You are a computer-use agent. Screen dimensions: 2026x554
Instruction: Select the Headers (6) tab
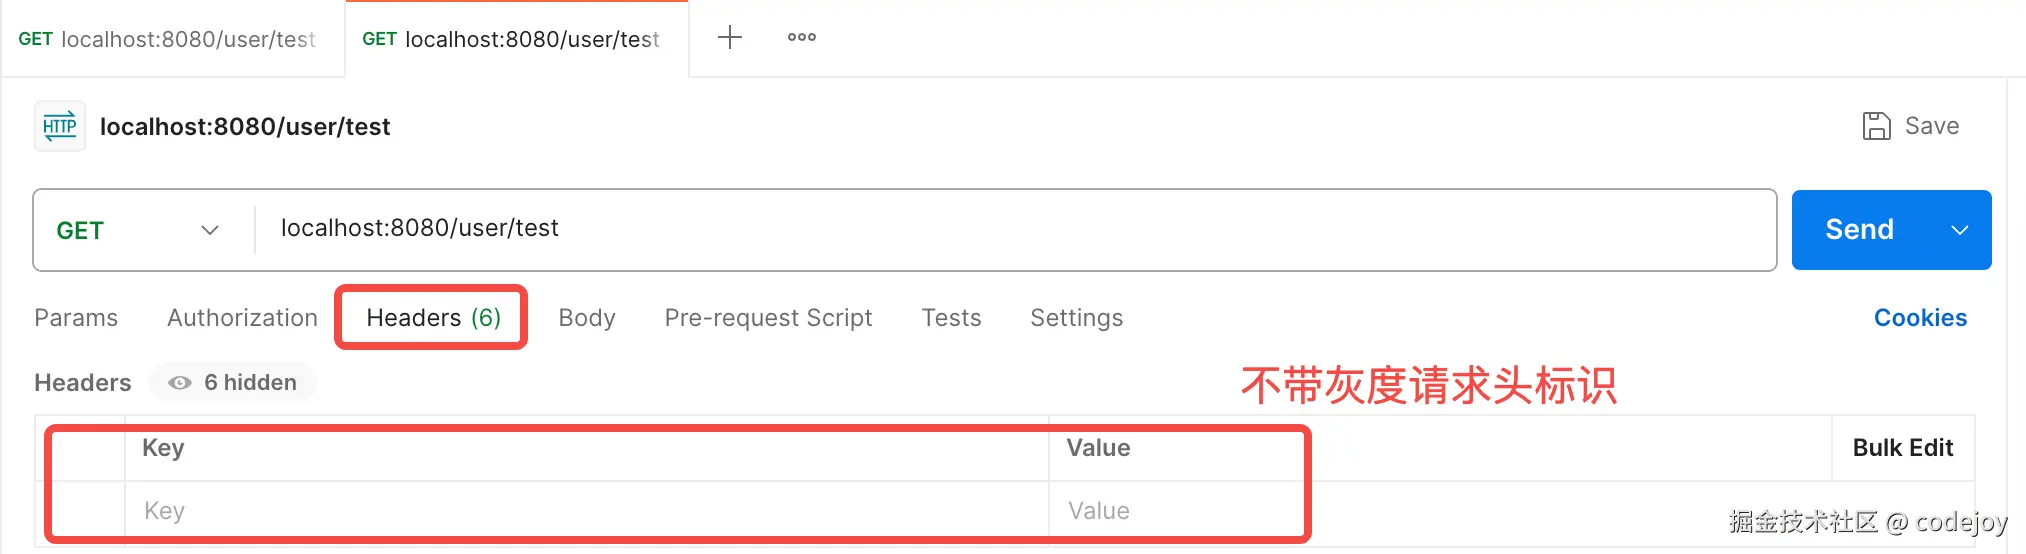(433, 318)
